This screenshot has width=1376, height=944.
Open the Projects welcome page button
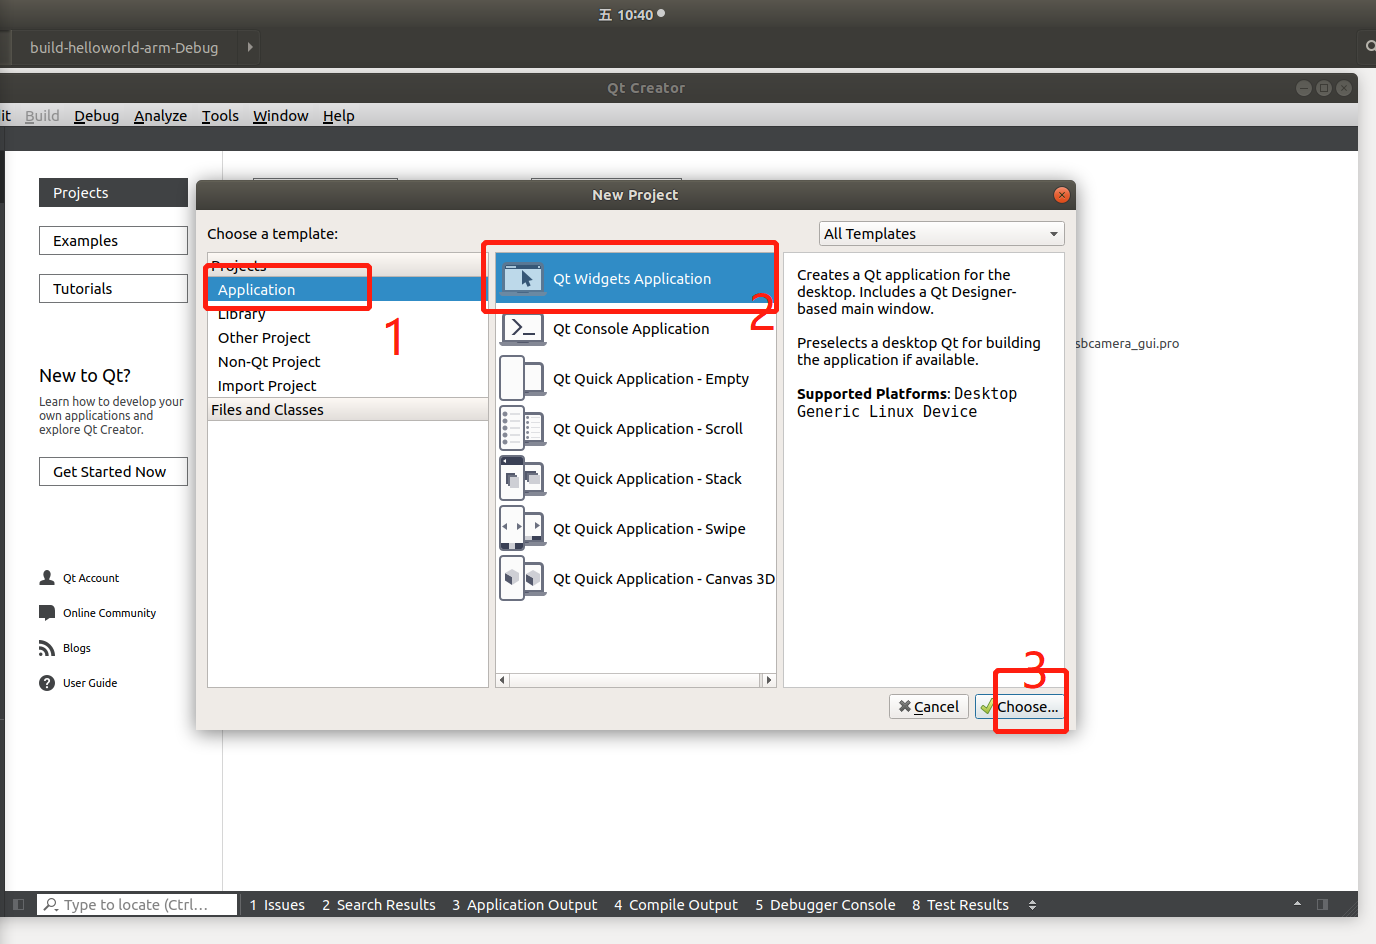tap(113, 193)
